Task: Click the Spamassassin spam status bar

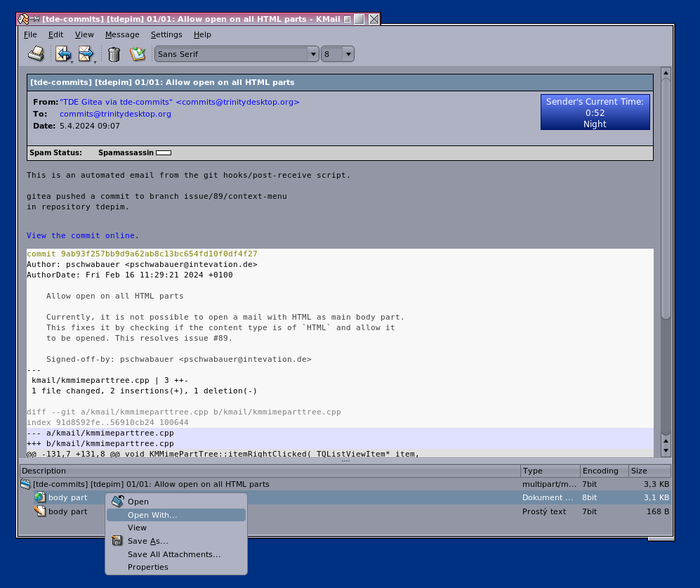Action: coord(163,153)
